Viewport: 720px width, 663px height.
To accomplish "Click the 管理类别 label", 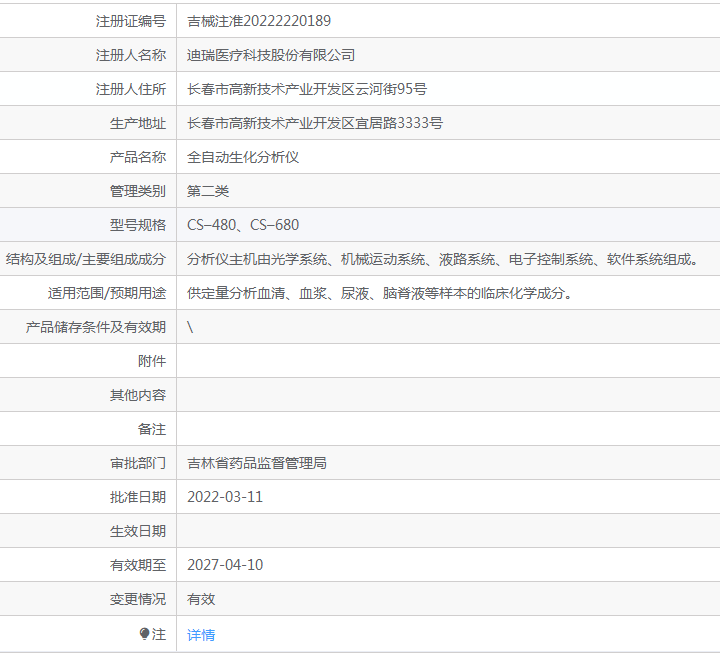I will point(138,191).
